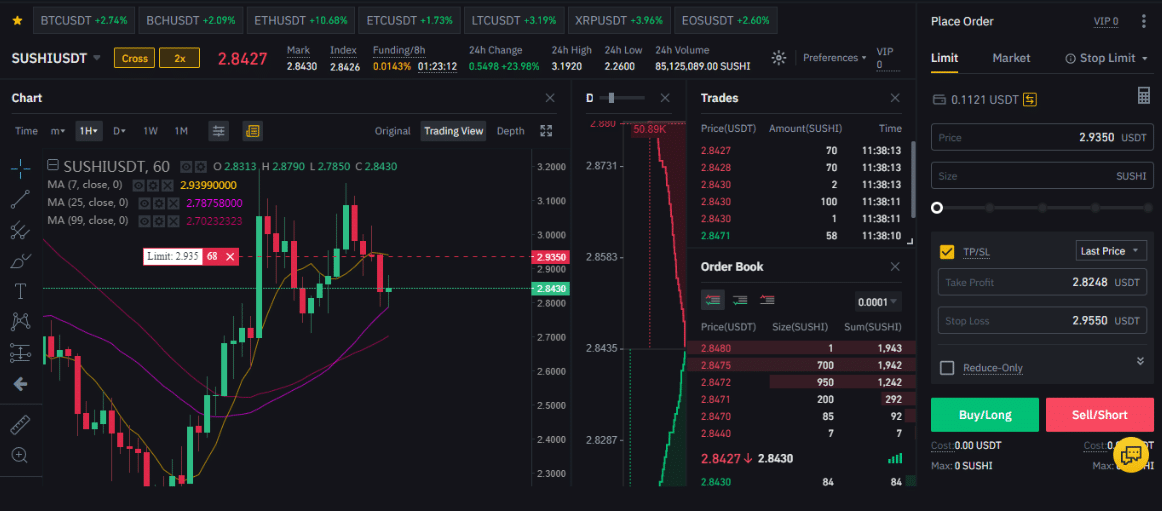Screen dimensions: 1162x511
Task: Open the 2x leverage setting
Action: pos(179,58)
